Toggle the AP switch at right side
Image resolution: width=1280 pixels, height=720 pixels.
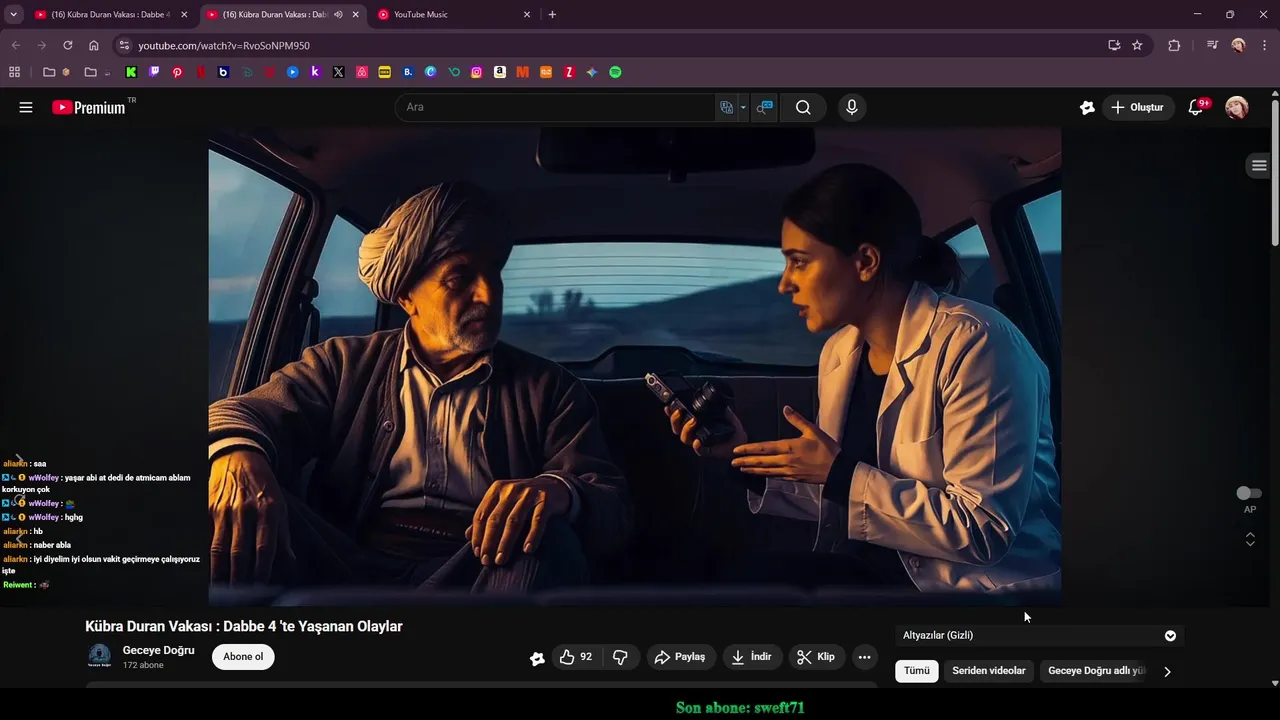point(1249,493)
